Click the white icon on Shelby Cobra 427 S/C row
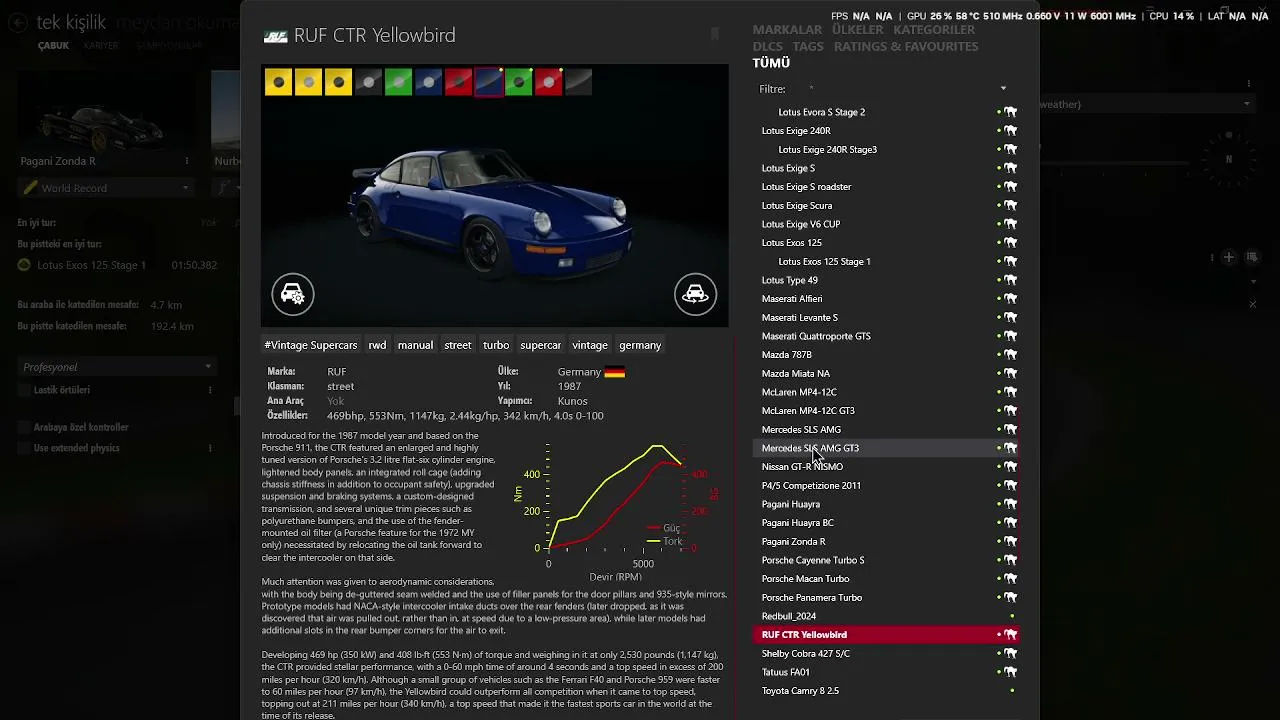 pos(1011,654)
